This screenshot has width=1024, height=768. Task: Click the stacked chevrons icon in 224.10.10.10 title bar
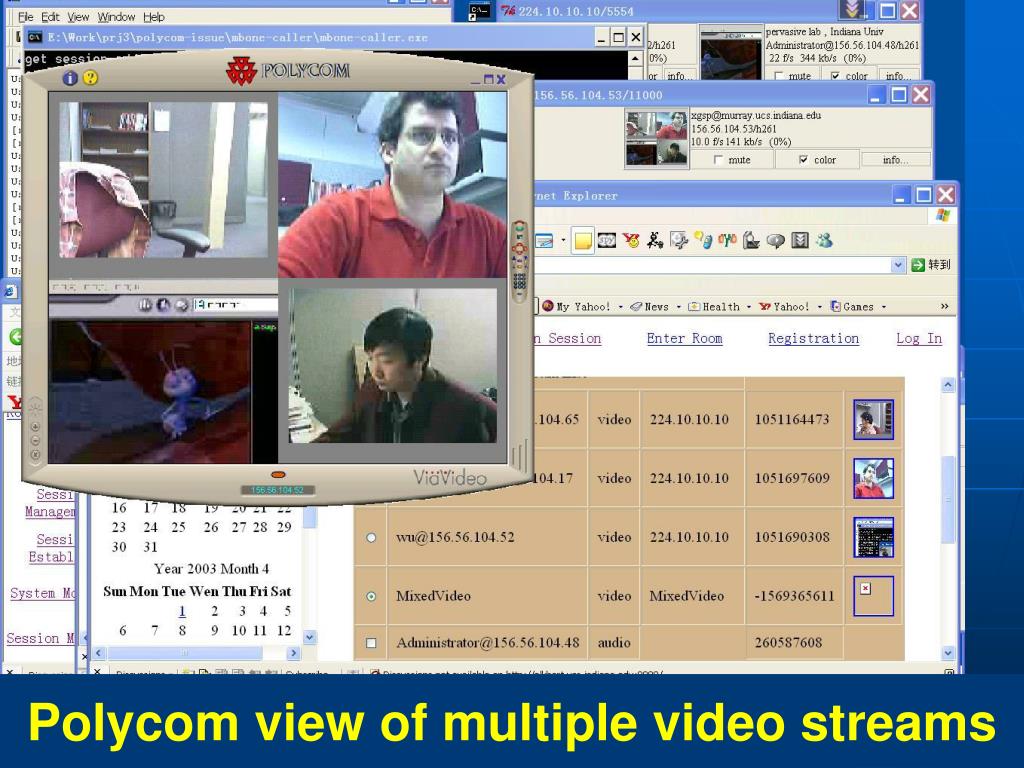tap(852, 10)
